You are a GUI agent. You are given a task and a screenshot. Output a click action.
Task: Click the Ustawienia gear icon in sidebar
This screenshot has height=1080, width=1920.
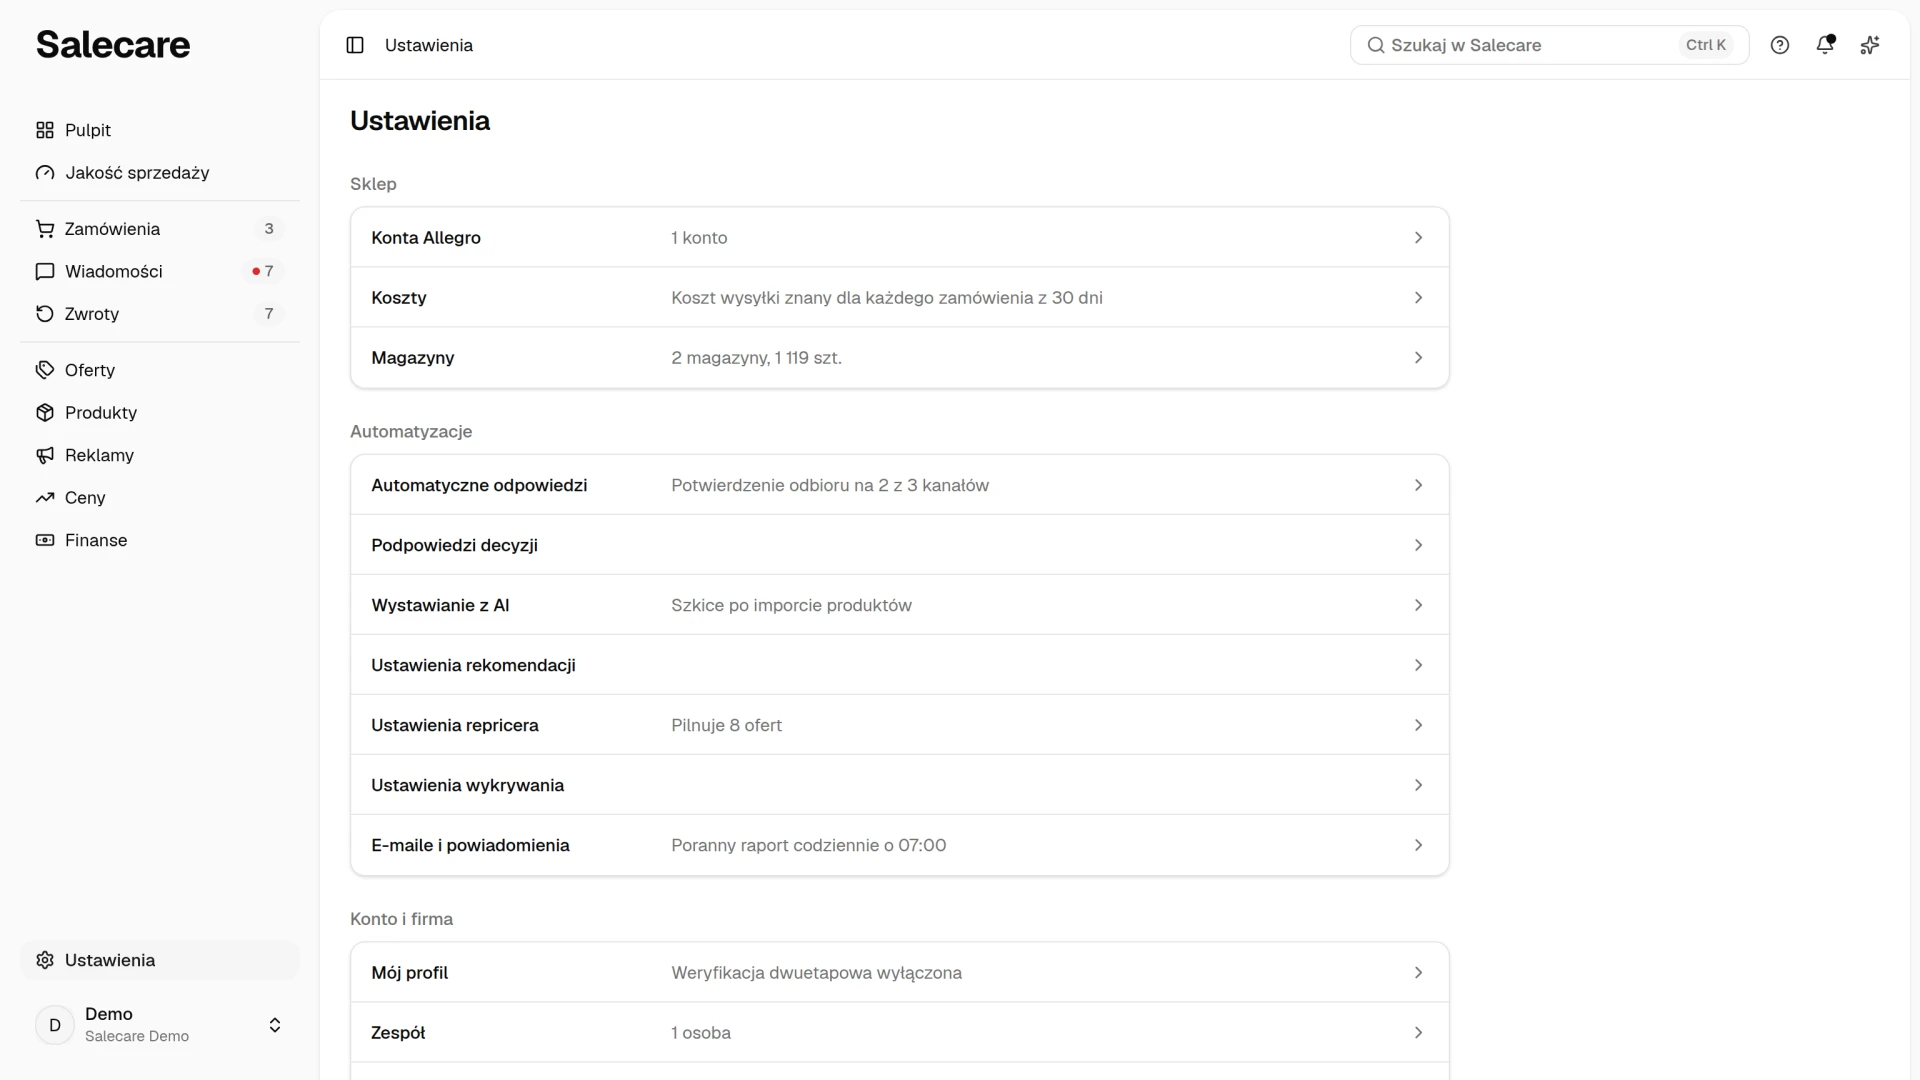click(x=45, y=960)
